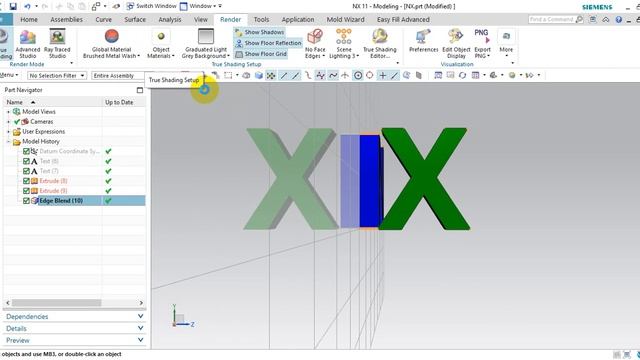Click the Save icon in title bar
This screenshot has height=360, width=640.
[x=13, y=6]
